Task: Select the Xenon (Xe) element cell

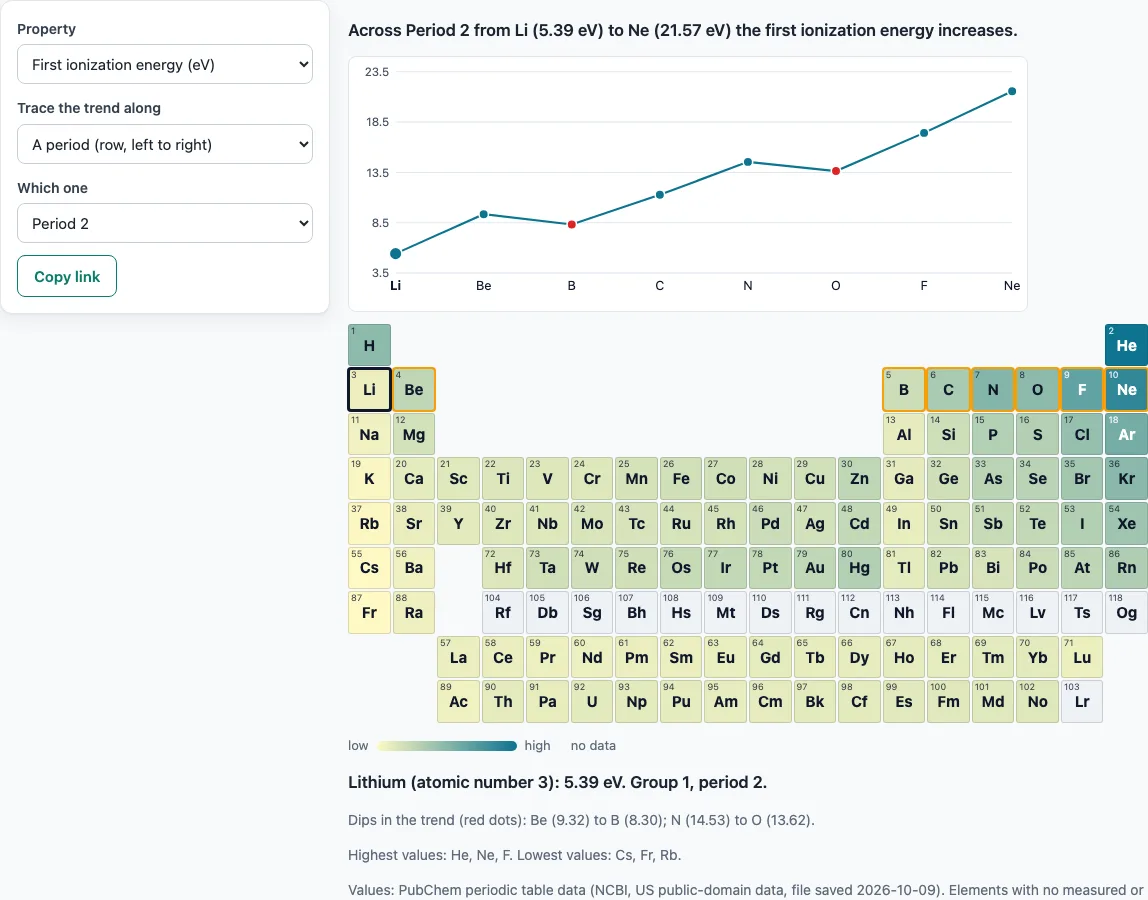Action: pyautogui.click(x=1126, y=524)
